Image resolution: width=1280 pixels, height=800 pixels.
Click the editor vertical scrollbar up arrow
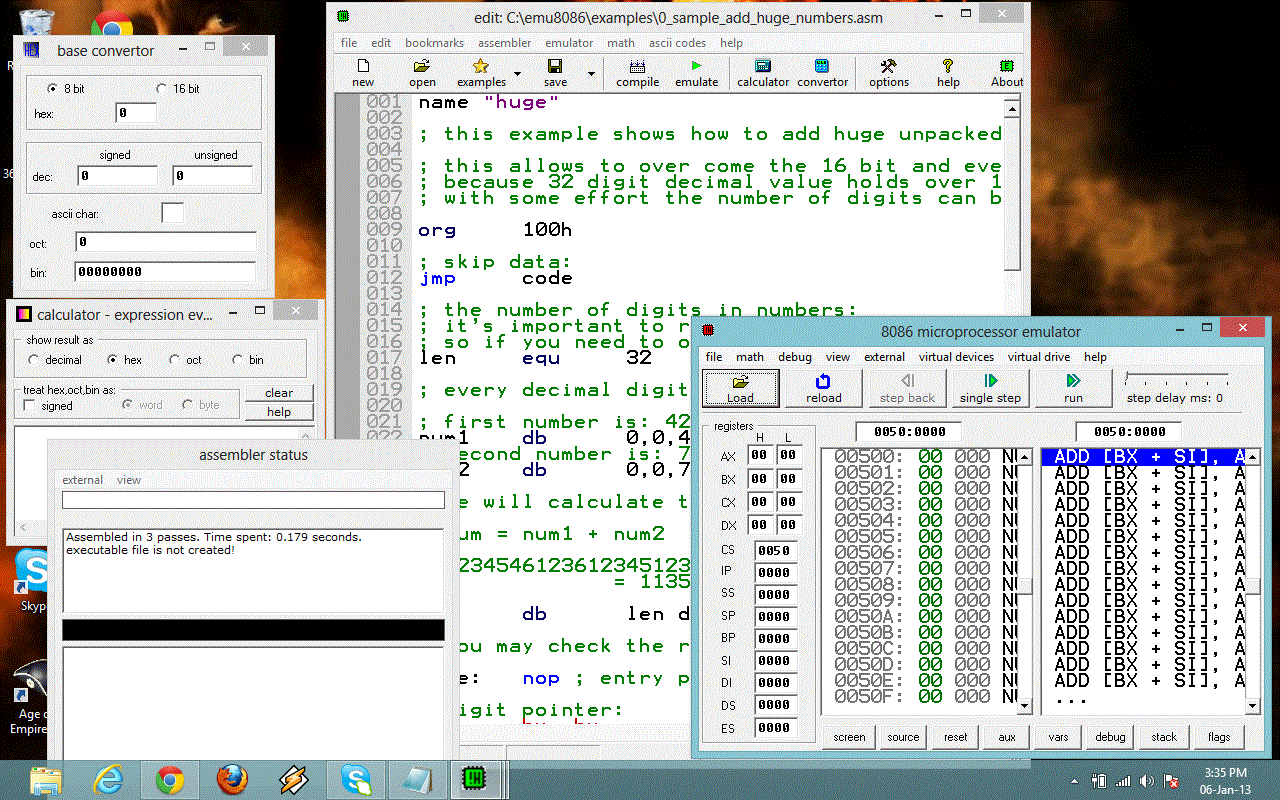[1012, 109]
